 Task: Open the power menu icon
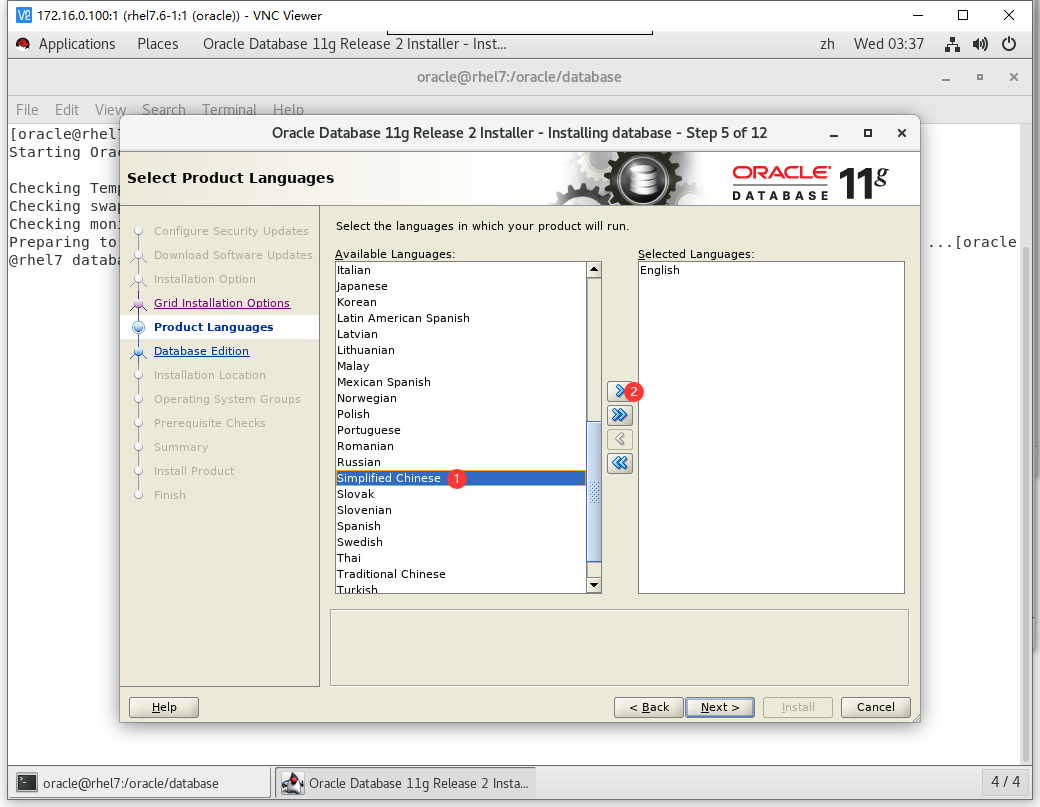[x=1009, y=44]
